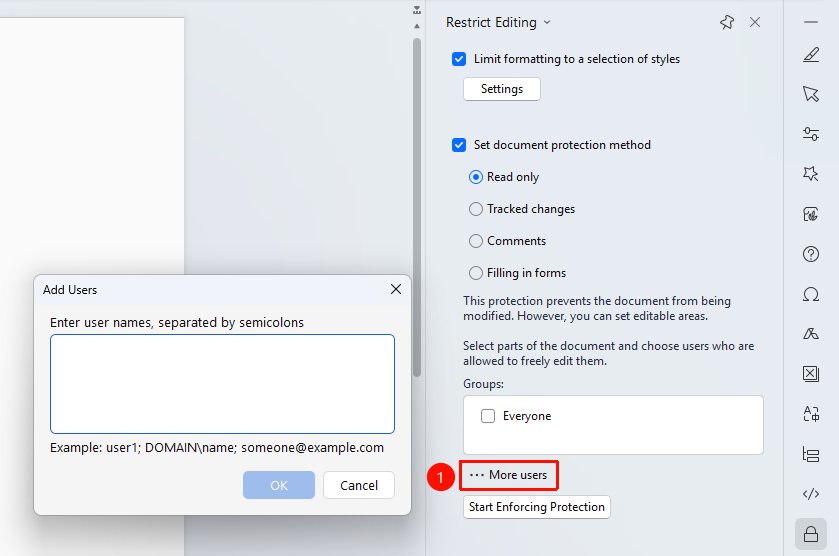Viewport: 839px width, 556px height.
Task: Click the scroll up arrow of document scrollbar
Action: (x=417, y=26)
